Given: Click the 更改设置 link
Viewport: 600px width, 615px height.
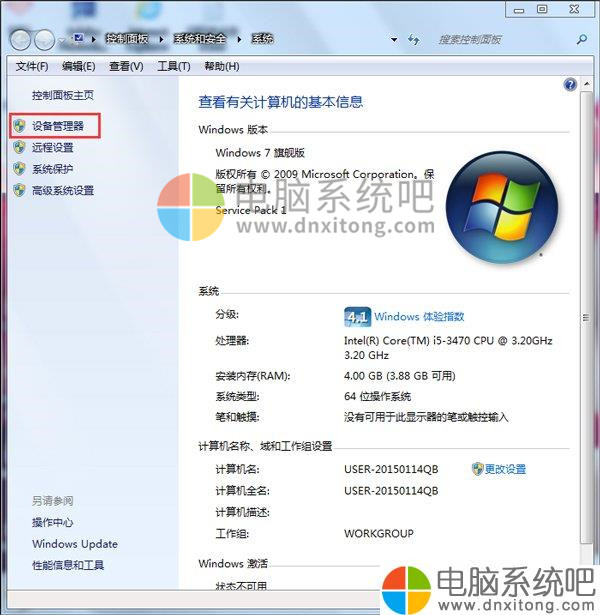Looking at the screenshot, I should tap(505, 469).
